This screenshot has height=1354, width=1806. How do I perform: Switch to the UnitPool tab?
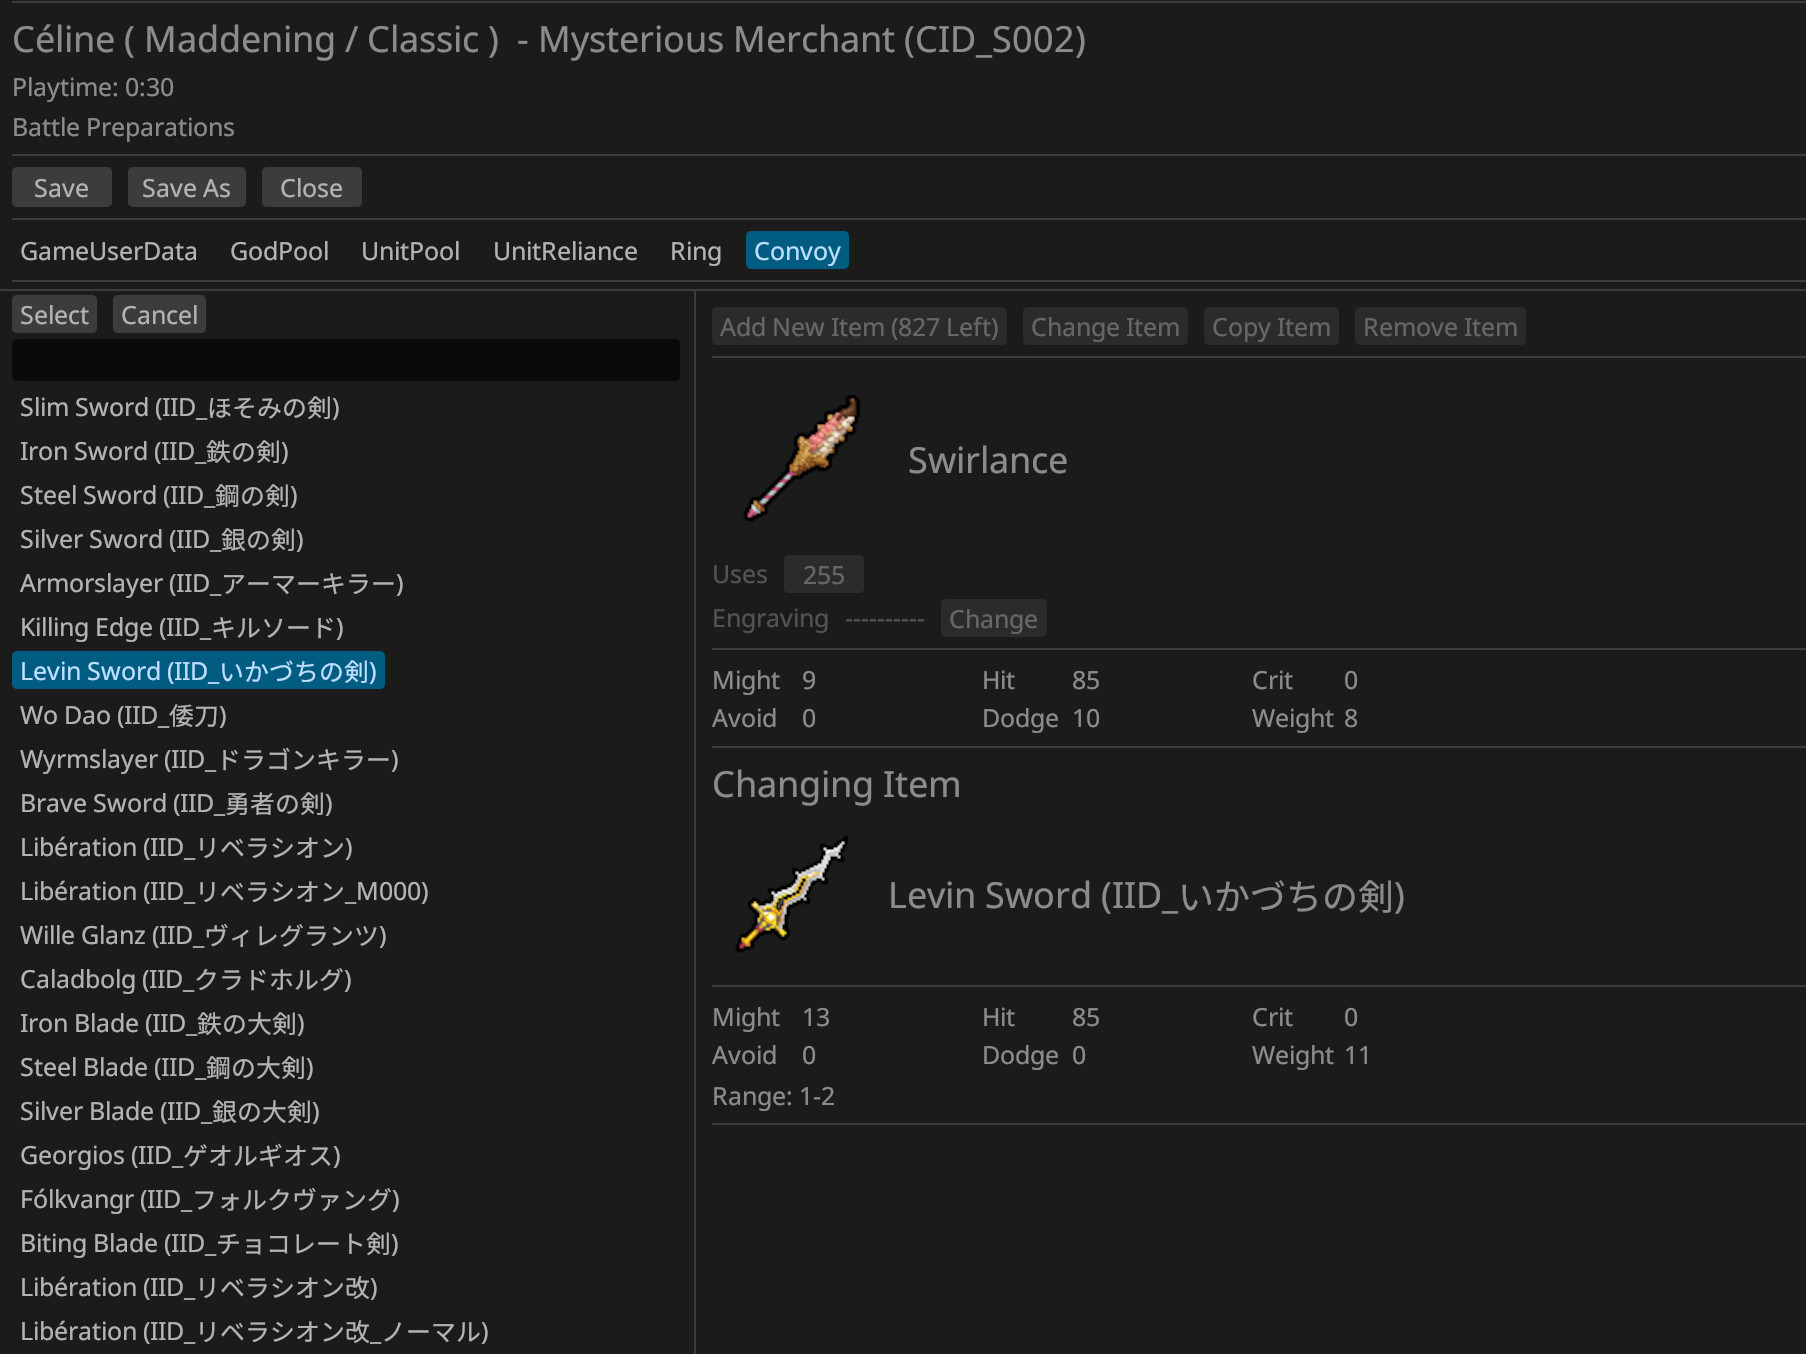[410, 251]
